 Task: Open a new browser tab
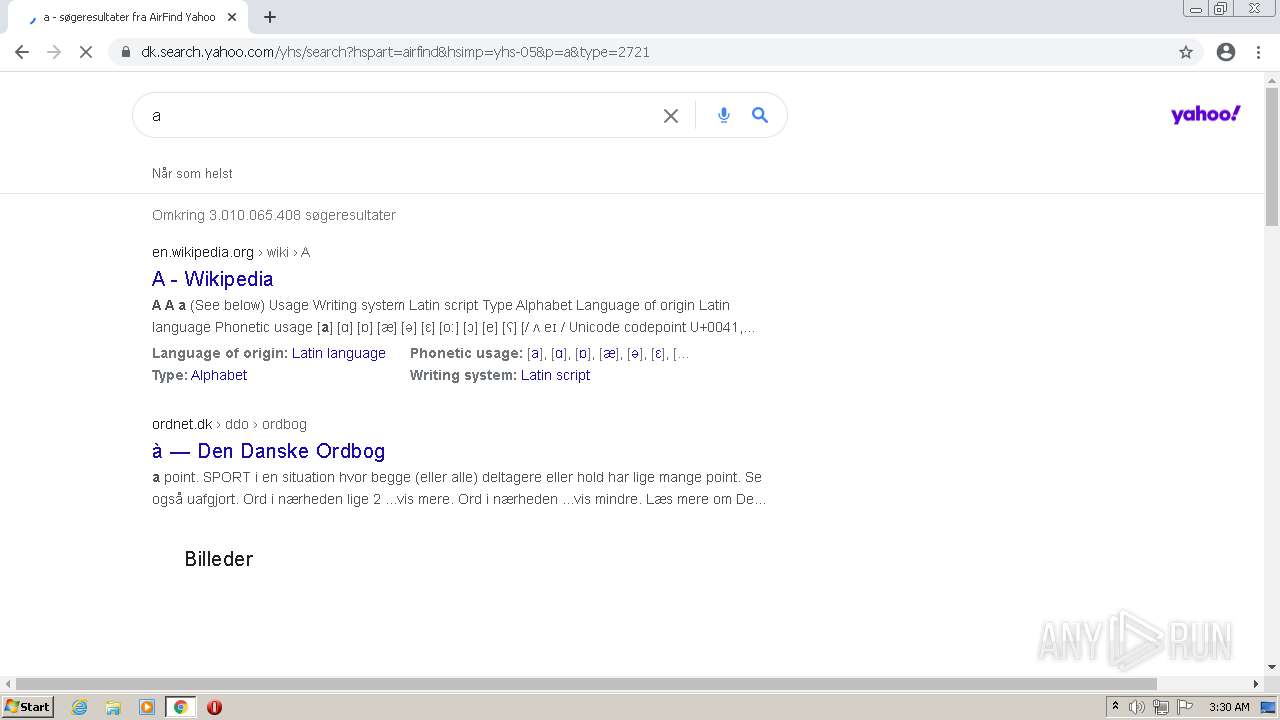coord(270,17)
